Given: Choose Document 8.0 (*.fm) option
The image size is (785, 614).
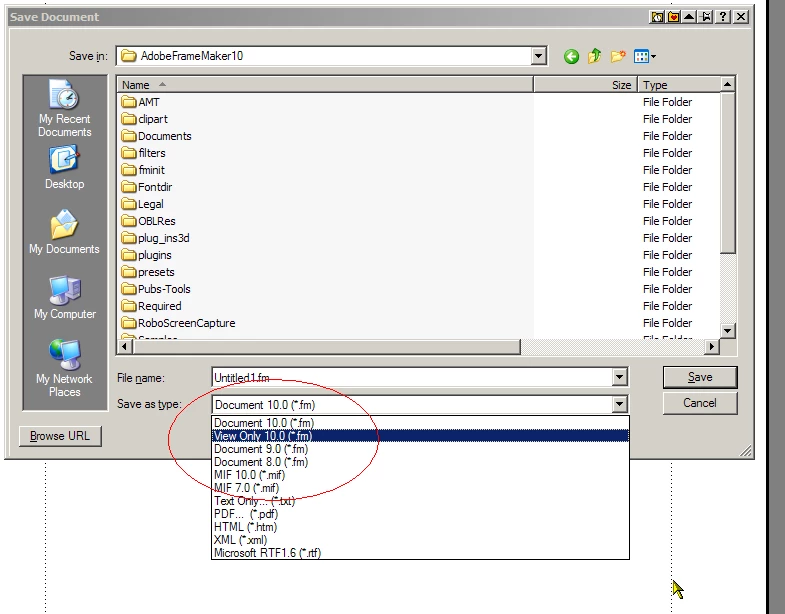Looking at the screenshot, I should [x=420, y=462].
